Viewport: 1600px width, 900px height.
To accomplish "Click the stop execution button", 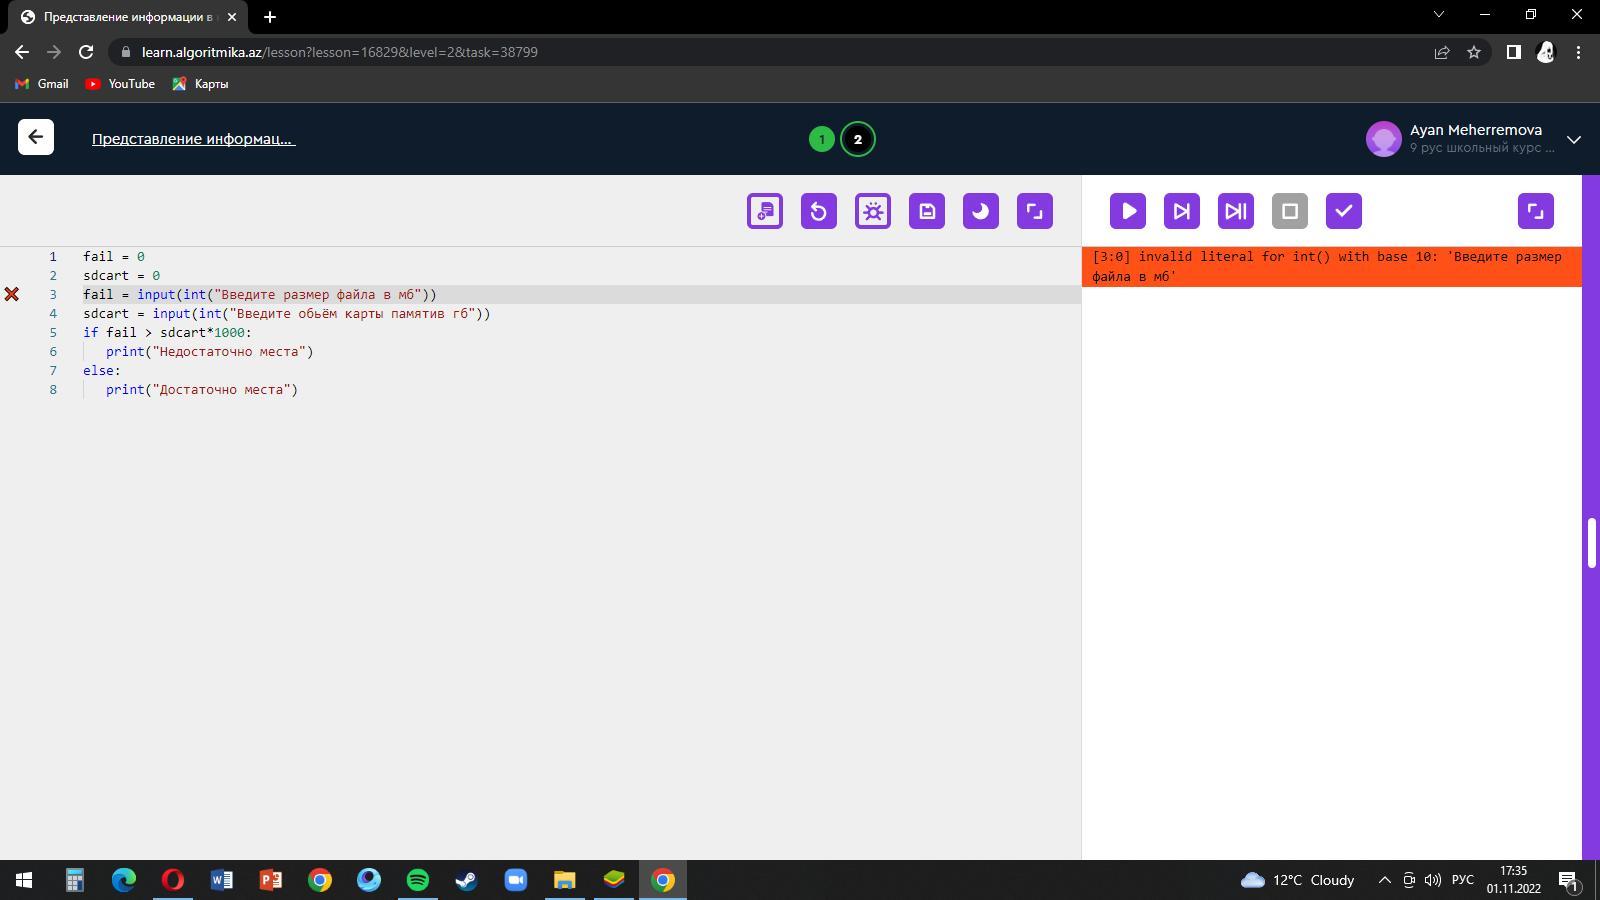I will [x=1290, y=211].
